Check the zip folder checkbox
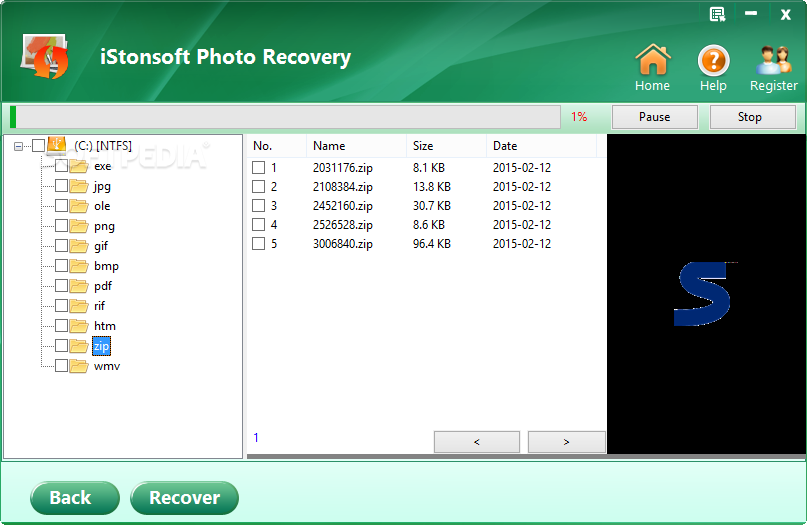The image size is (807, 525). point(61,345)
